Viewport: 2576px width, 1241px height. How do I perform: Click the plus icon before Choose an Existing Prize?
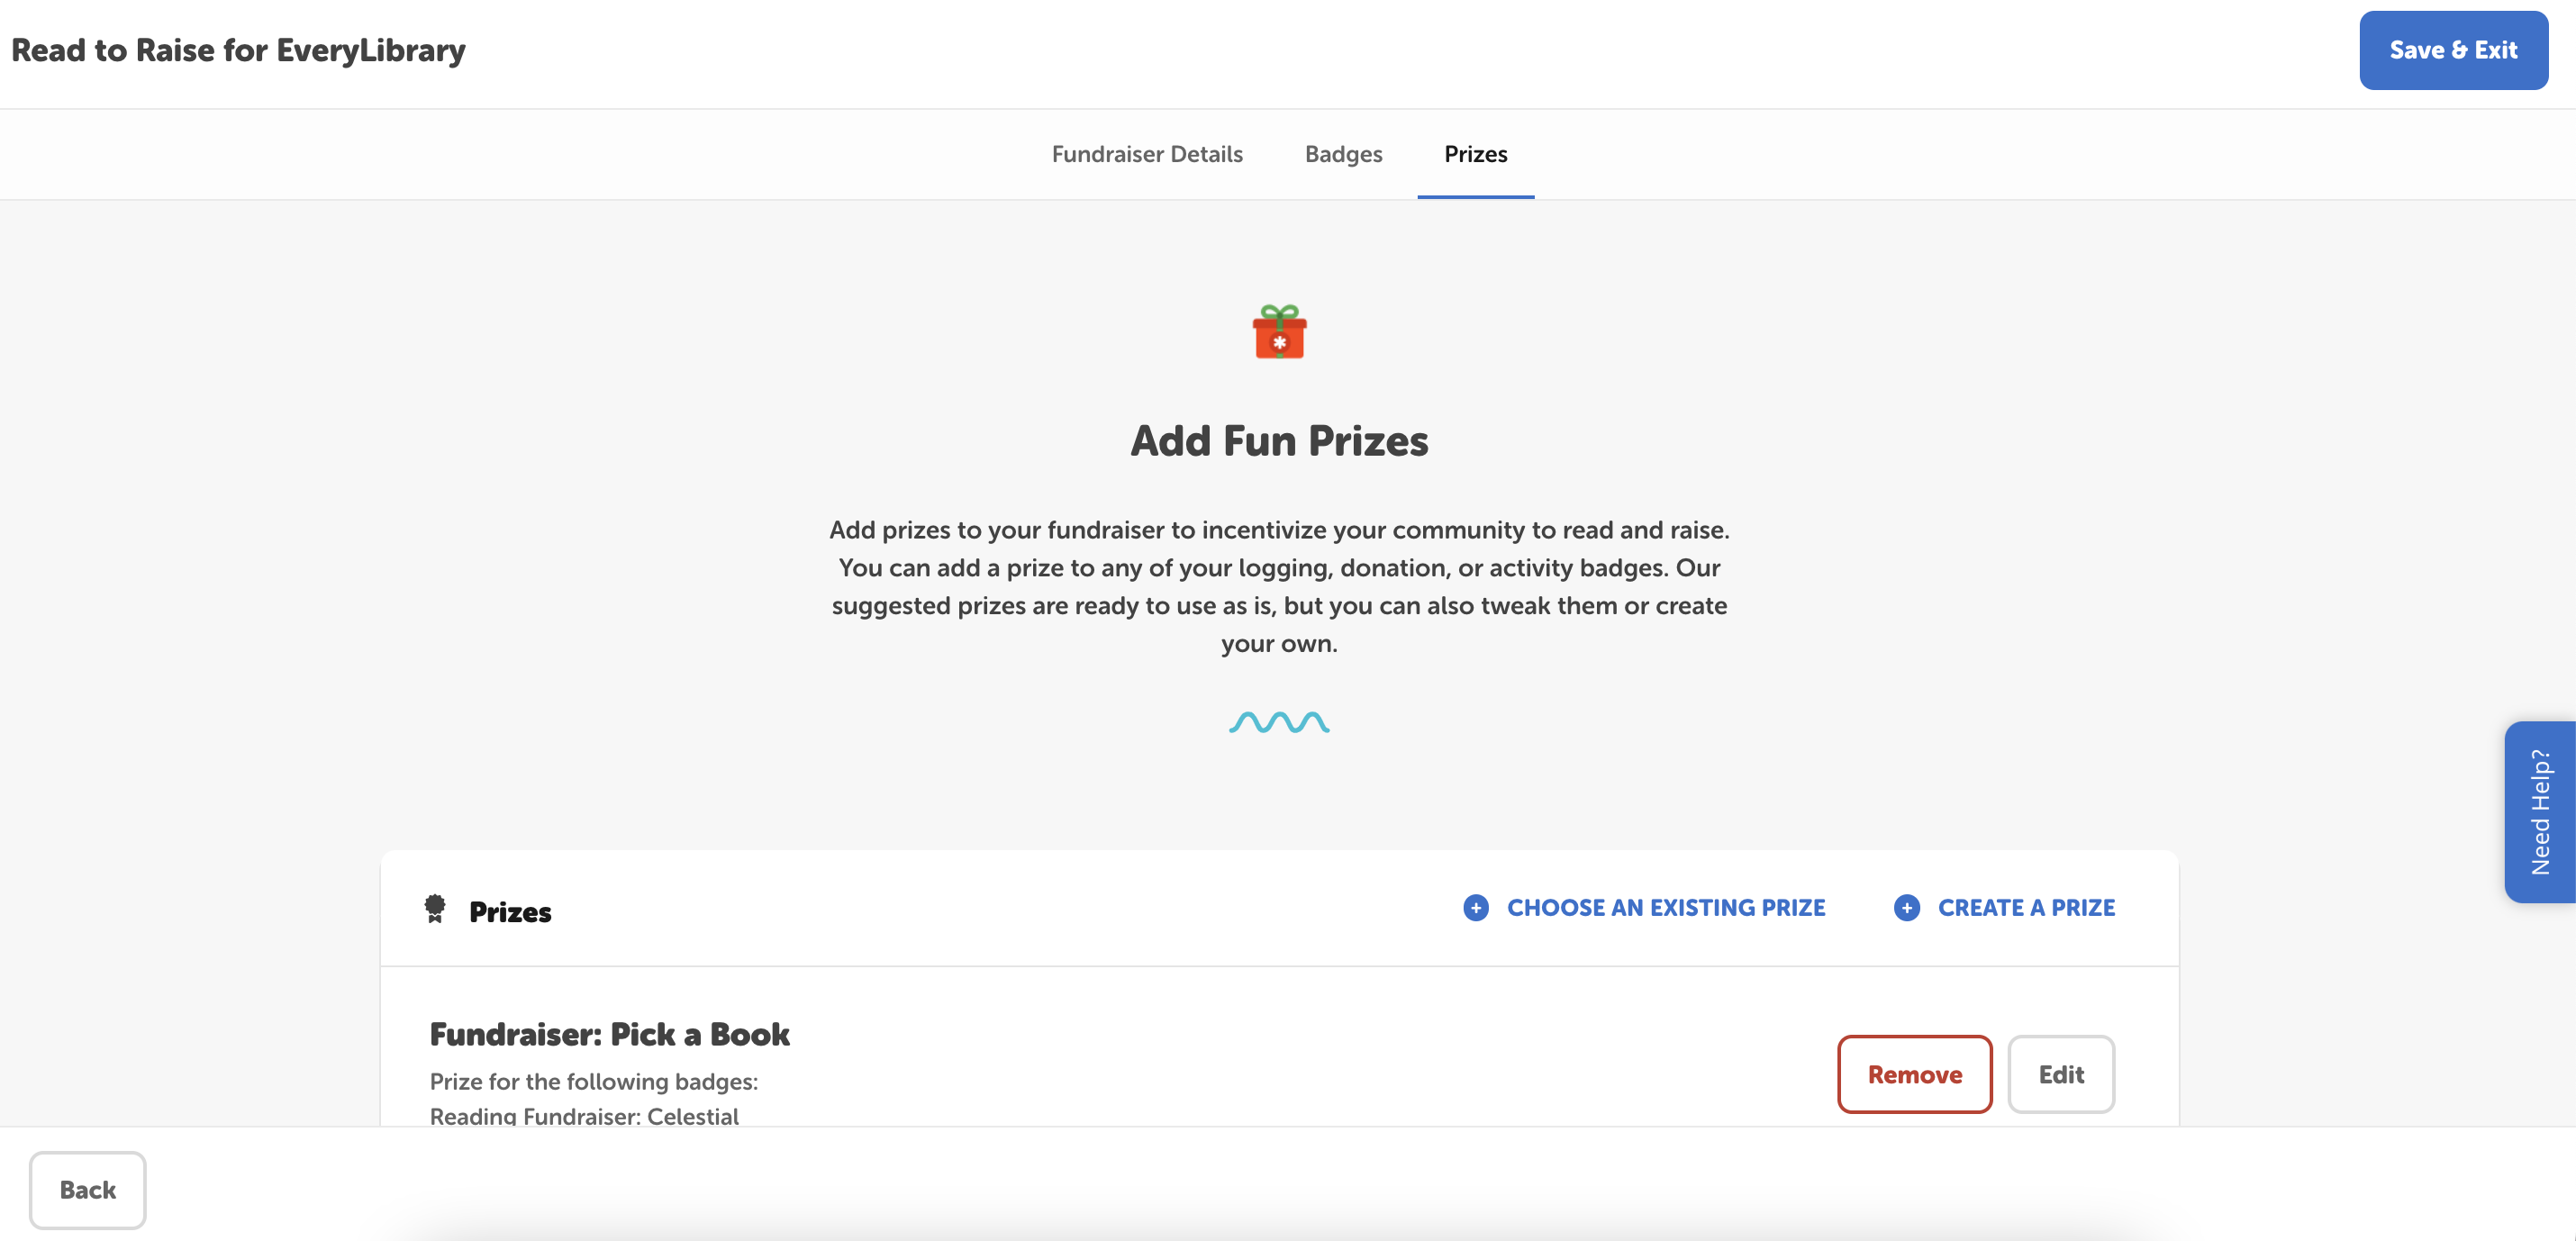1475,908
